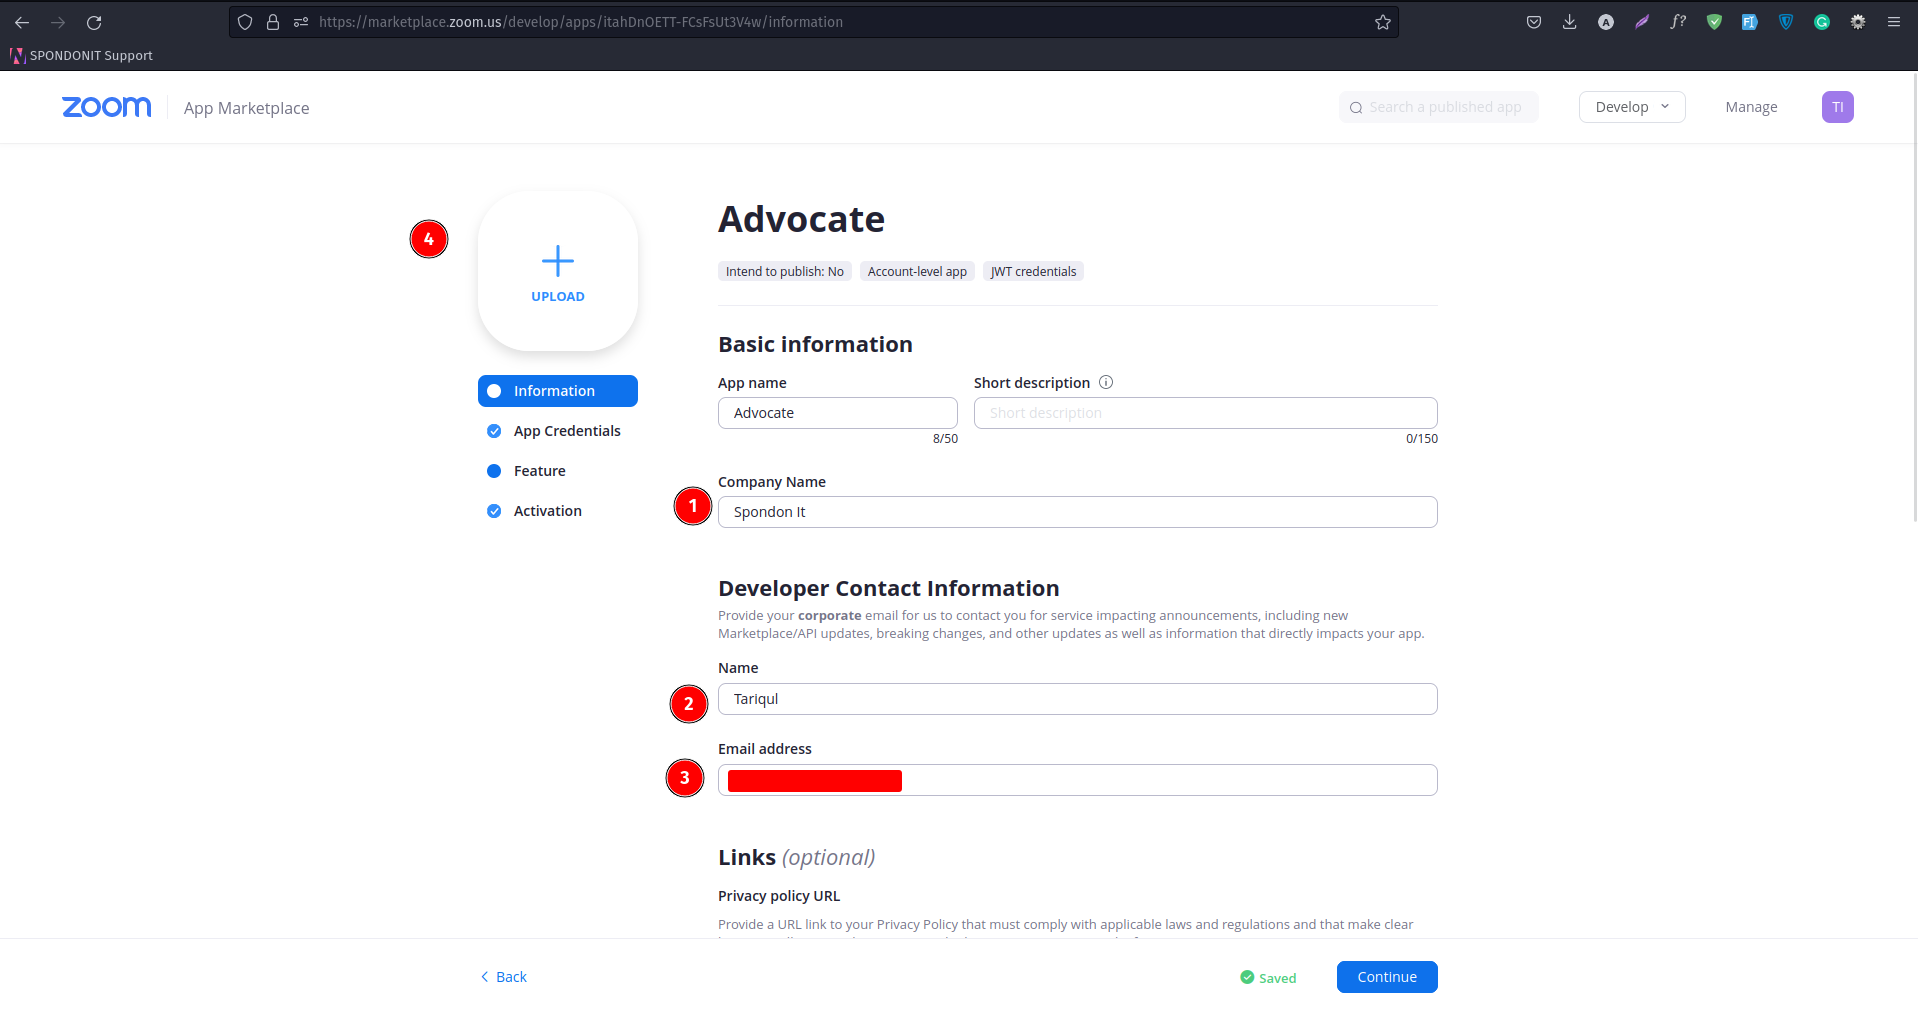Open the Grammarly extension icon
The width and height of the screenshot is (1918, 1014).
tap(1822, 22)
